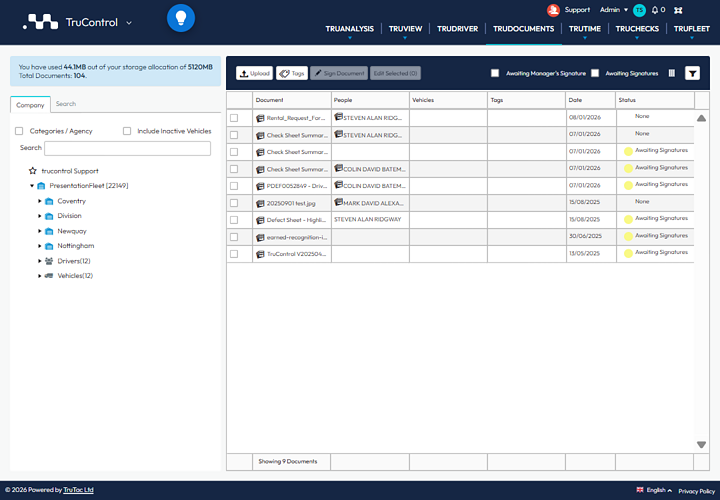
Task: Expand the Coventry tree node
Action: [x=39, y=201]
